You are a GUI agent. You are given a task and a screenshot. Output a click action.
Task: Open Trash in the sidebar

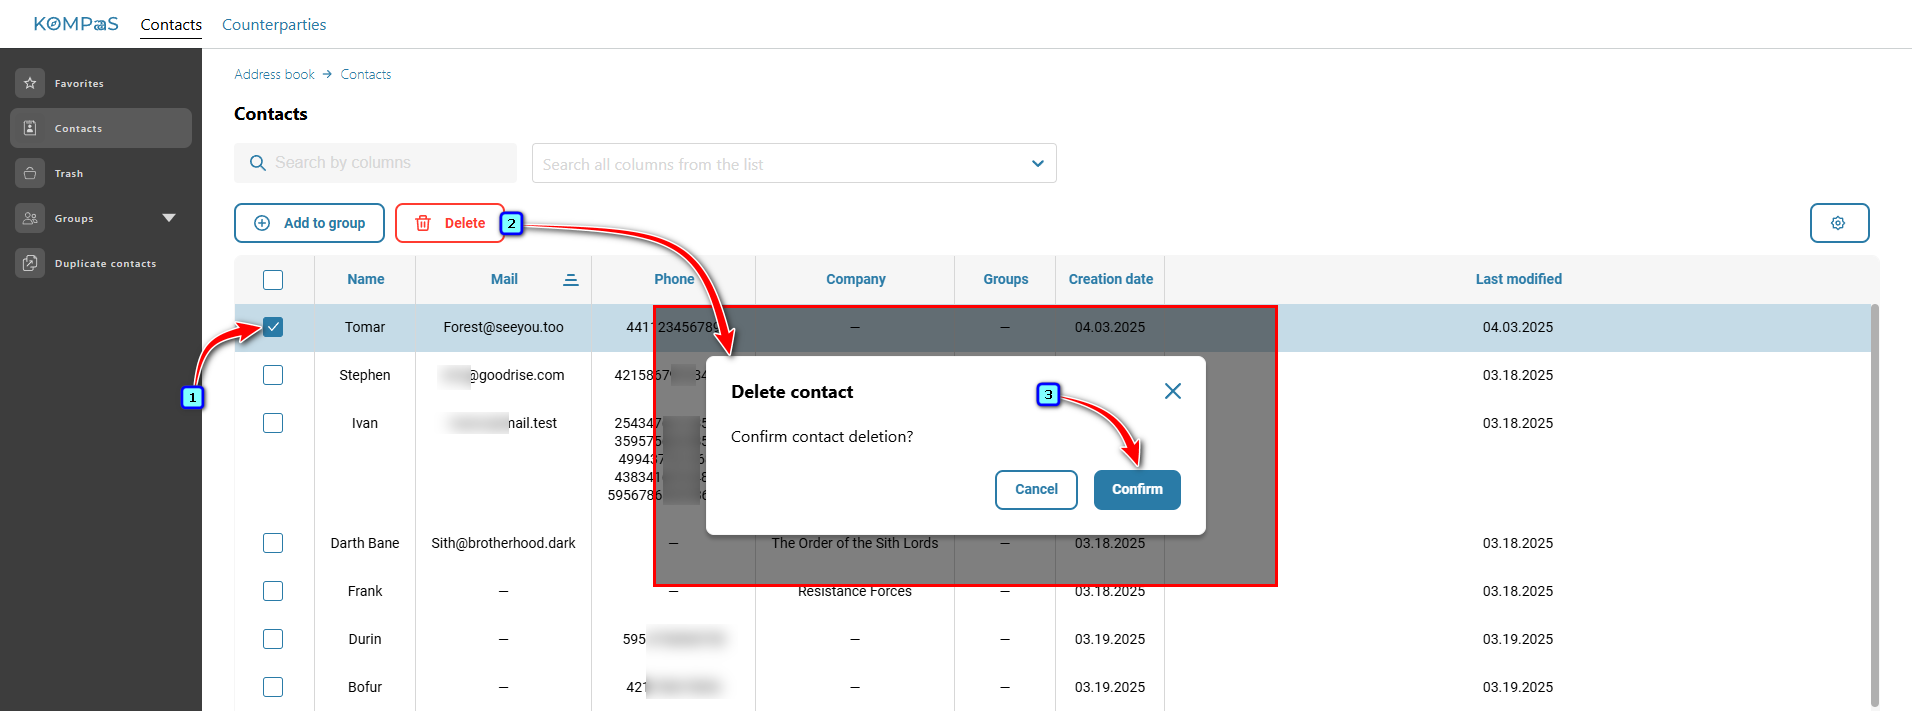(69, 174)
